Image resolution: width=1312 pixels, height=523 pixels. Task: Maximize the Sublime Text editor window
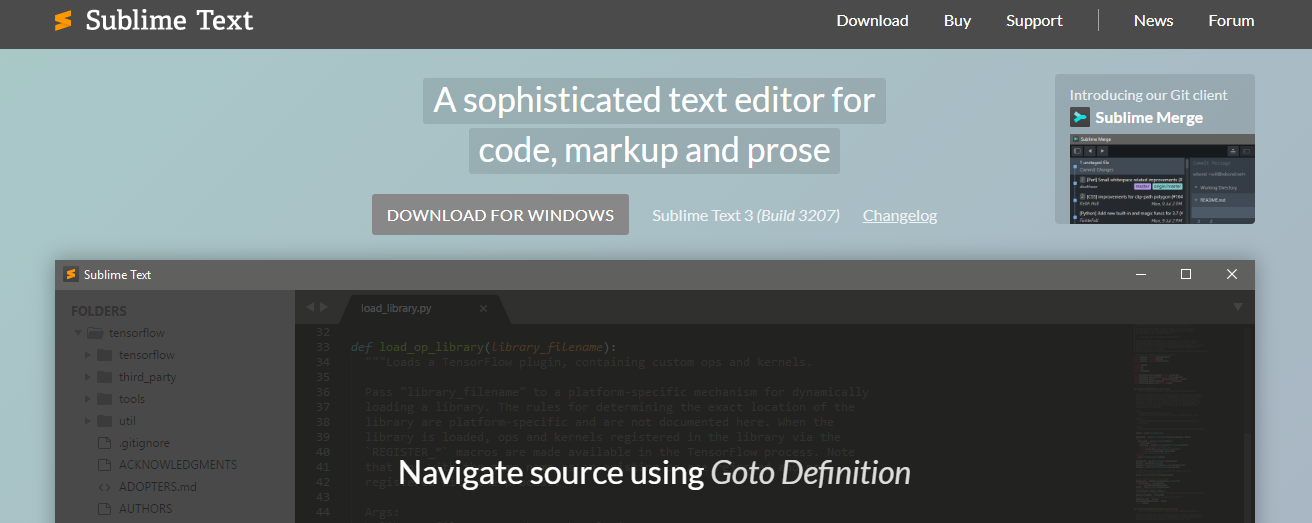[1186, 274]
